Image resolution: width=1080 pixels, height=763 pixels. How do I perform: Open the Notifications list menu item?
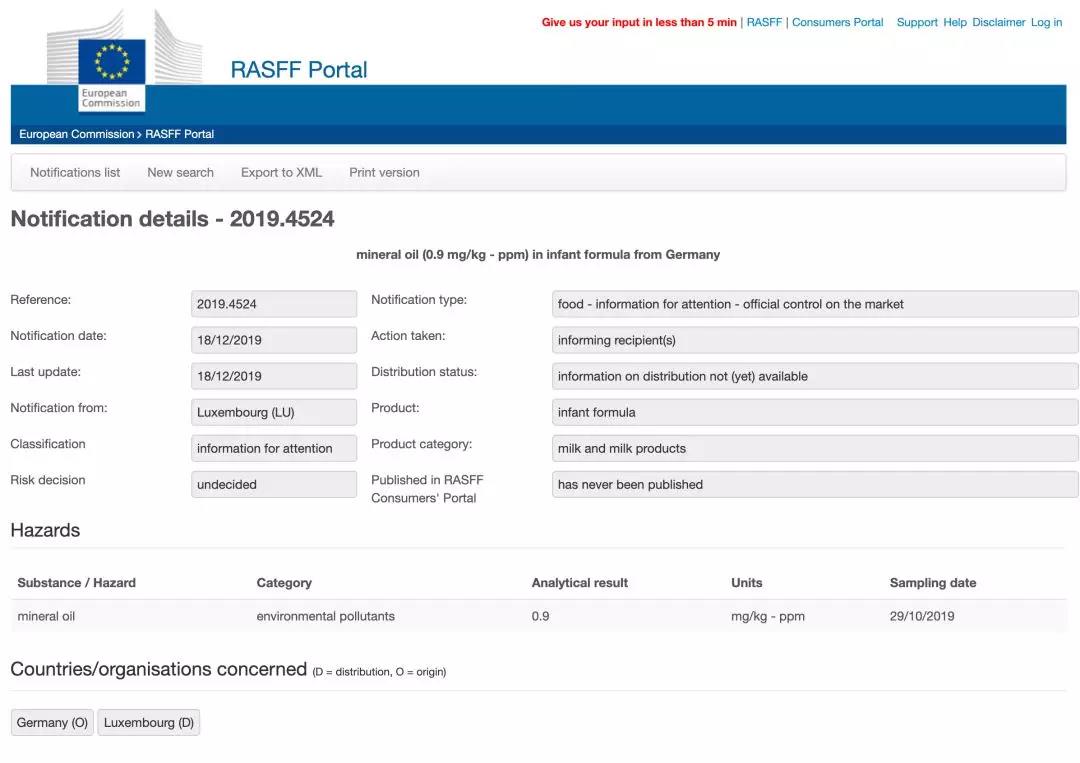coord(75,172)
